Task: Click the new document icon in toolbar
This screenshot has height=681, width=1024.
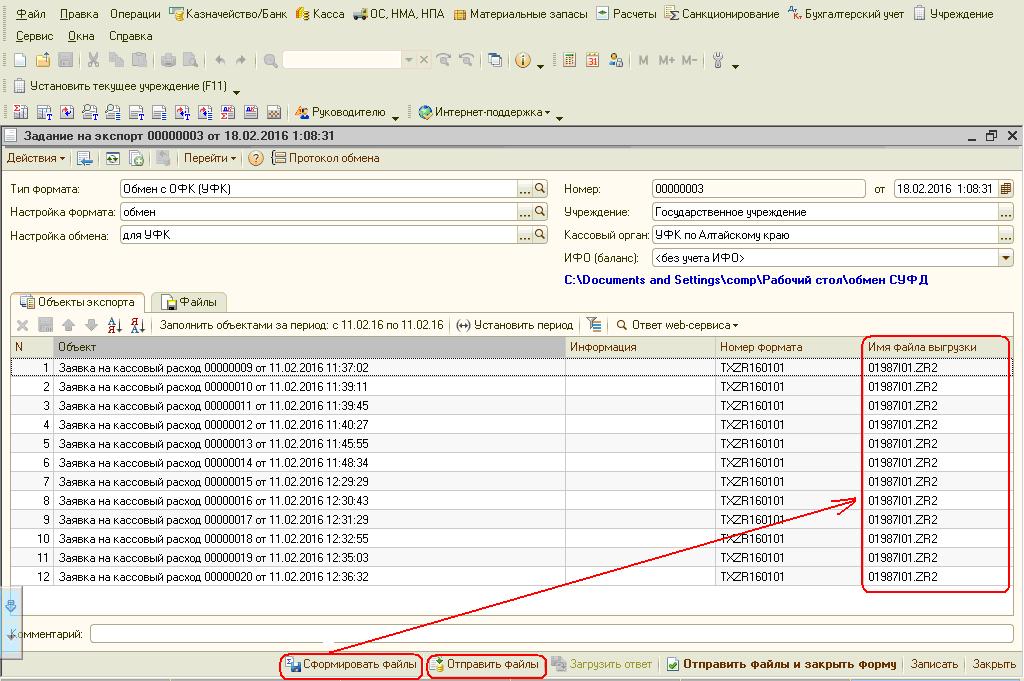Action: (21, 61)
